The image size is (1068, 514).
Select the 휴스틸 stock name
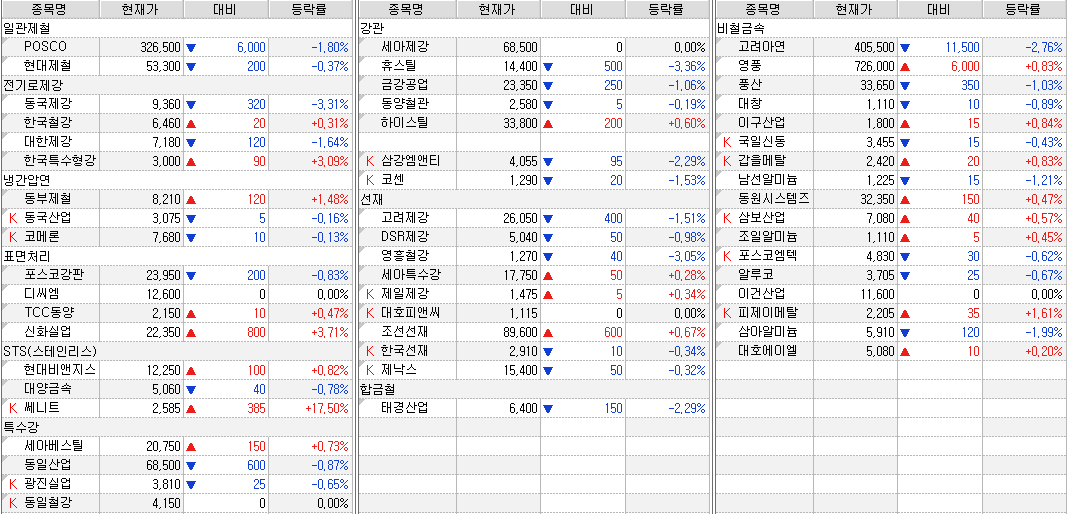point(398,66)
